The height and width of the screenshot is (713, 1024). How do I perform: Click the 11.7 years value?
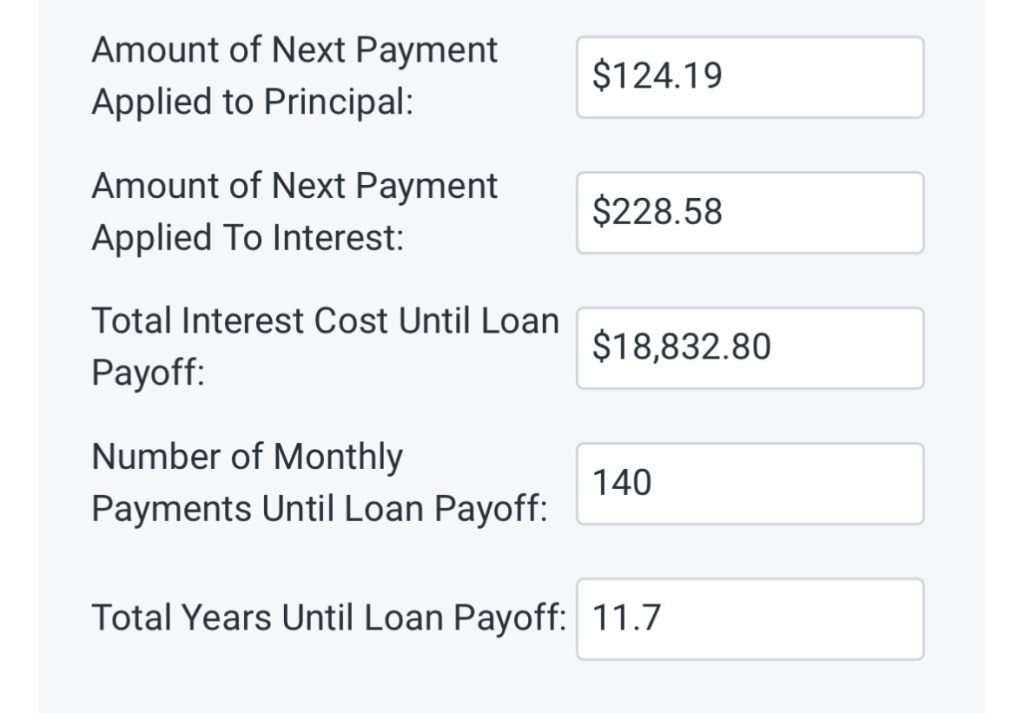pyautogui.click(x=626, y=618)
